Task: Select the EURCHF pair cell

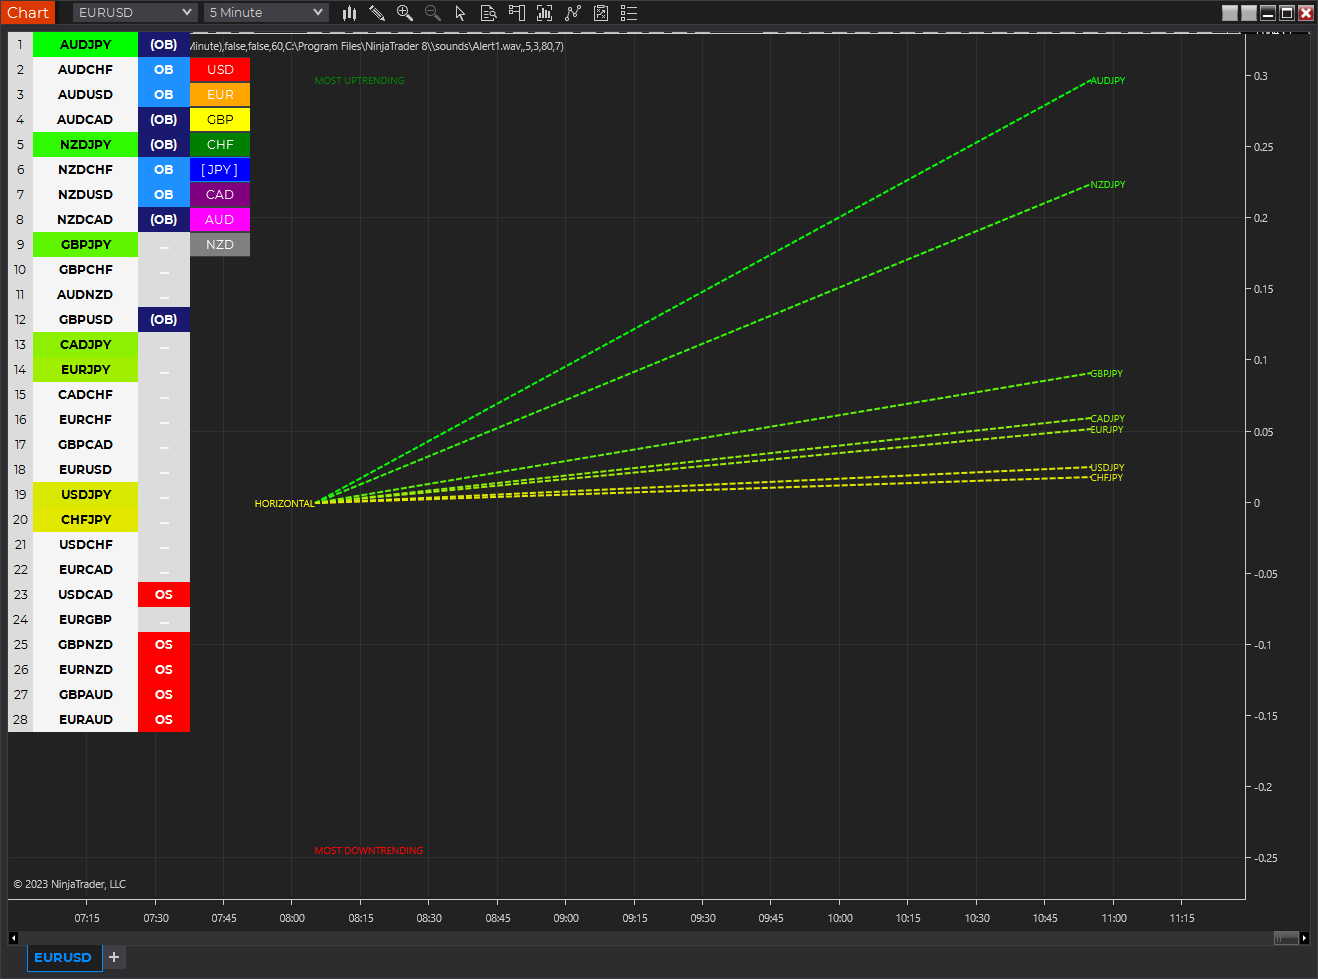Action: 85,419
